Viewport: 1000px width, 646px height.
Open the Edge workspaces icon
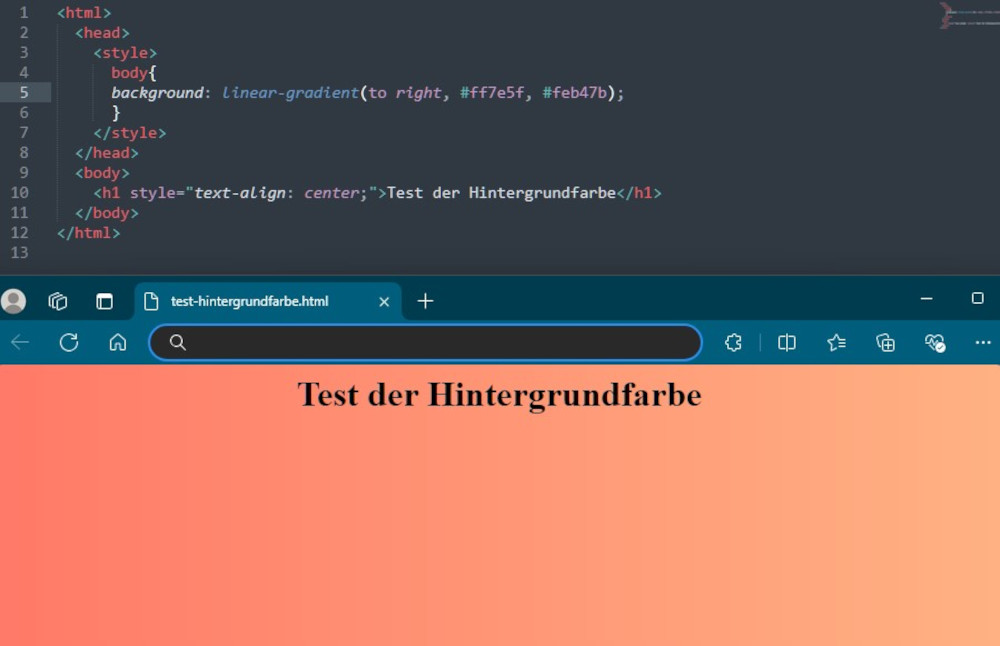[58, 301]
